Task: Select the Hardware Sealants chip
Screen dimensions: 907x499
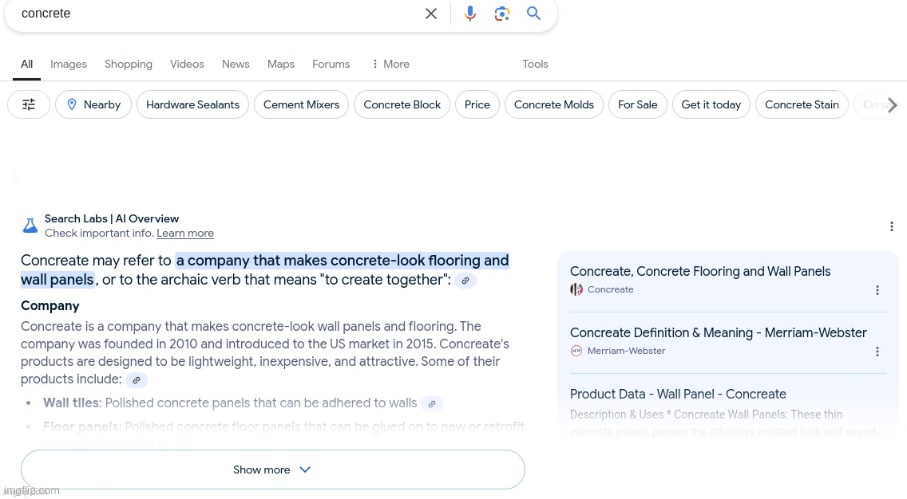Action: click(x=193, y=105)
